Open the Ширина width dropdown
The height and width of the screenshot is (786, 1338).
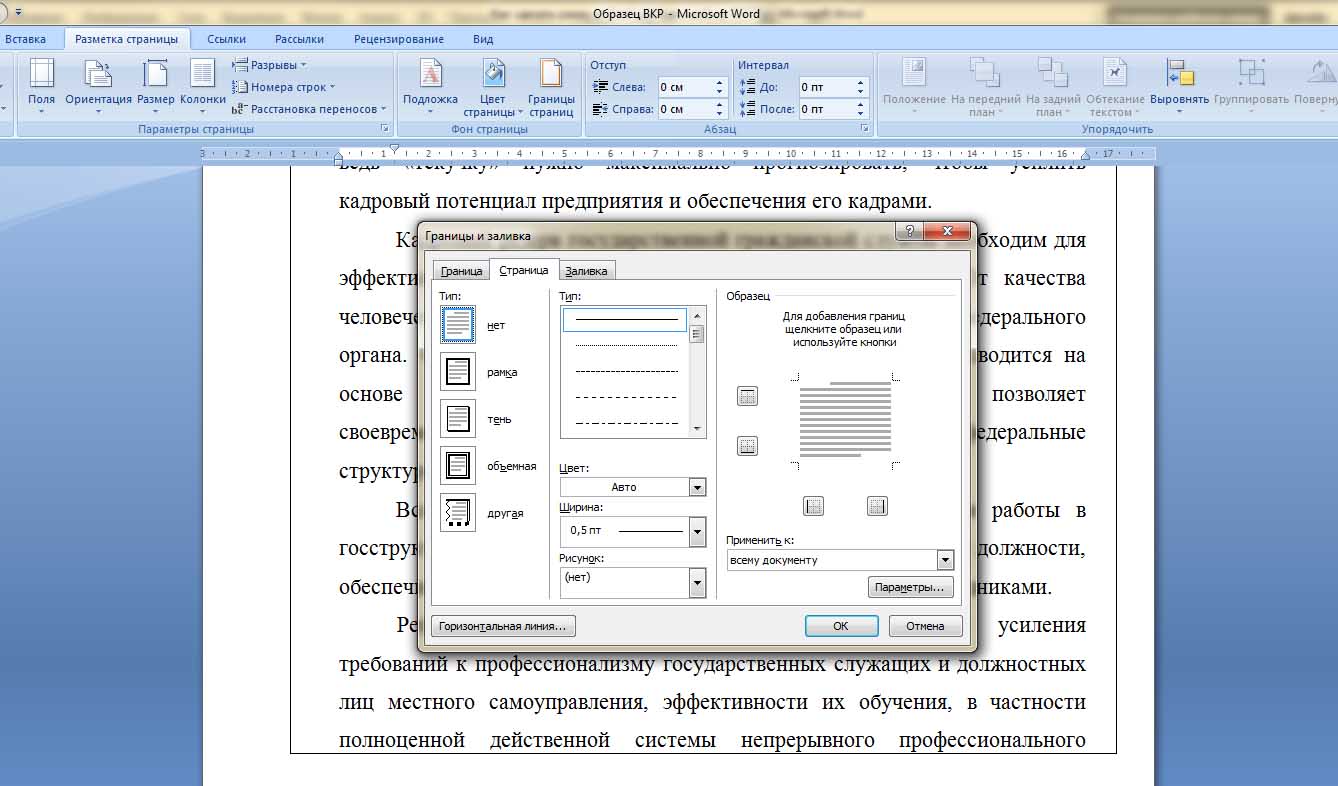698,531
